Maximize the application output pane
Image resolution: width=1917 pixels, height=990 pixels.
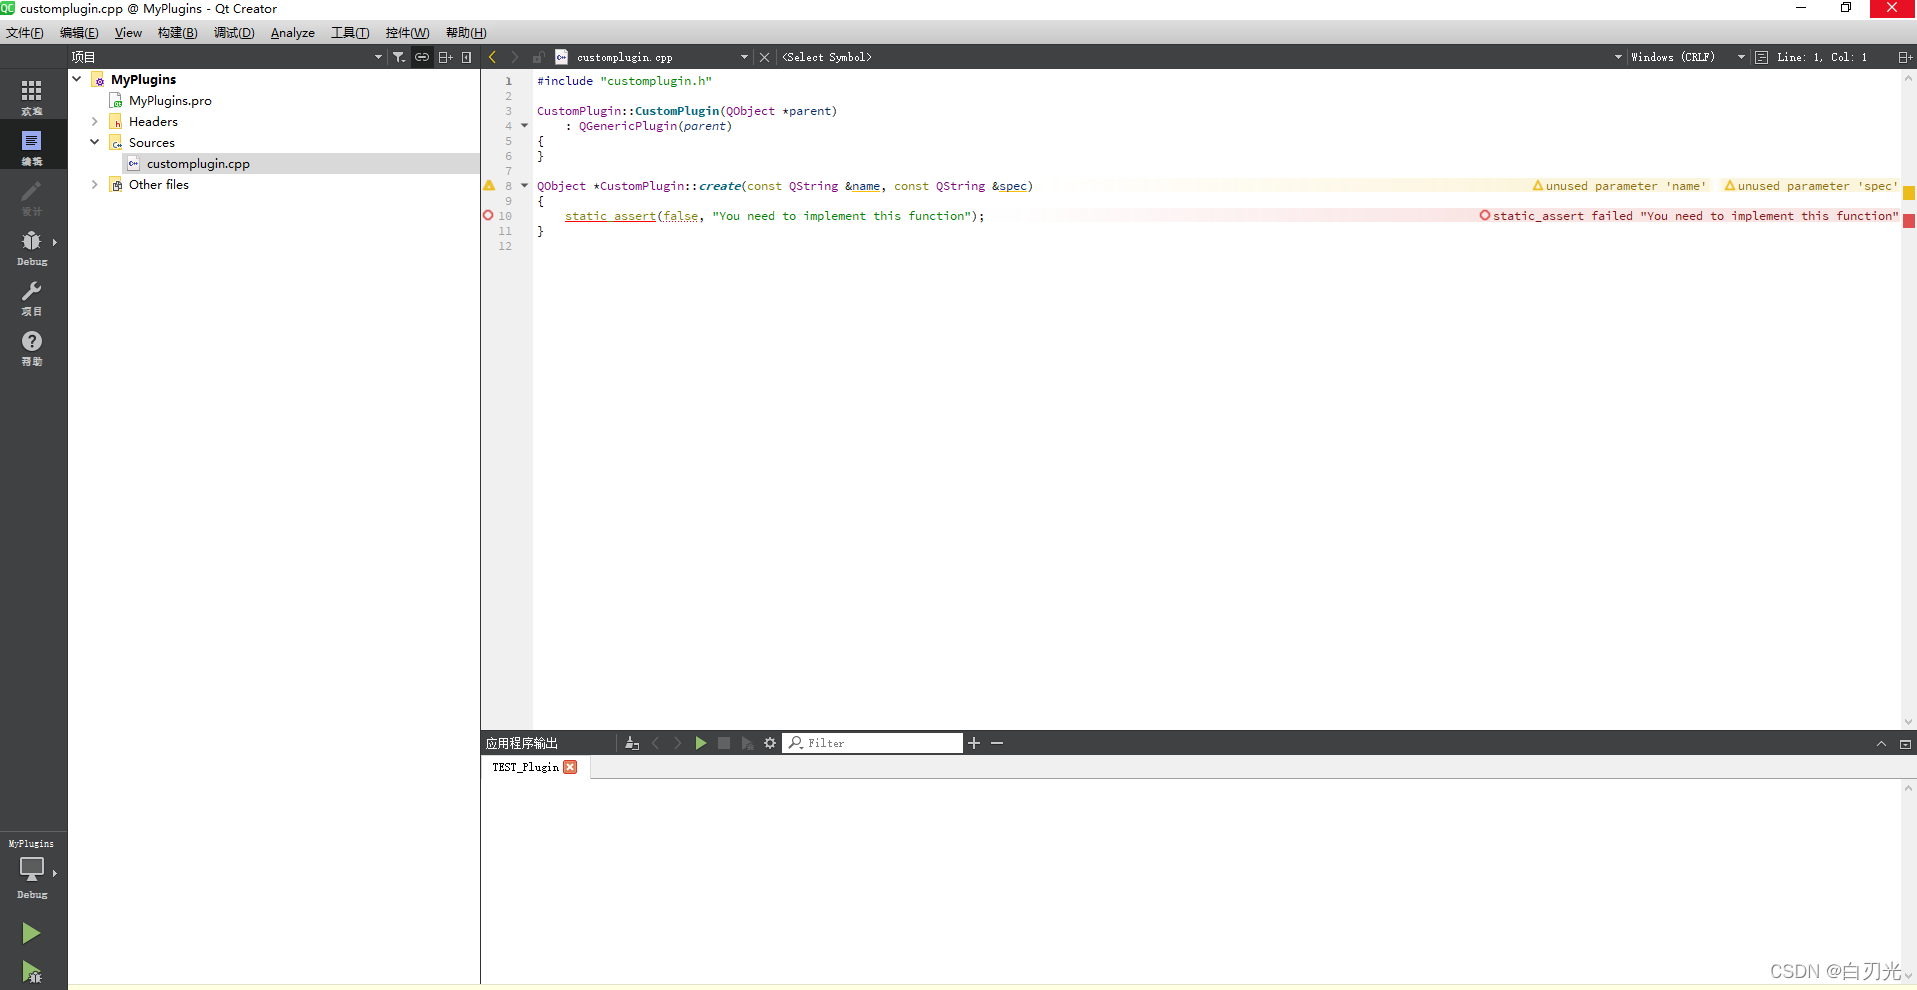point(1905,744)
